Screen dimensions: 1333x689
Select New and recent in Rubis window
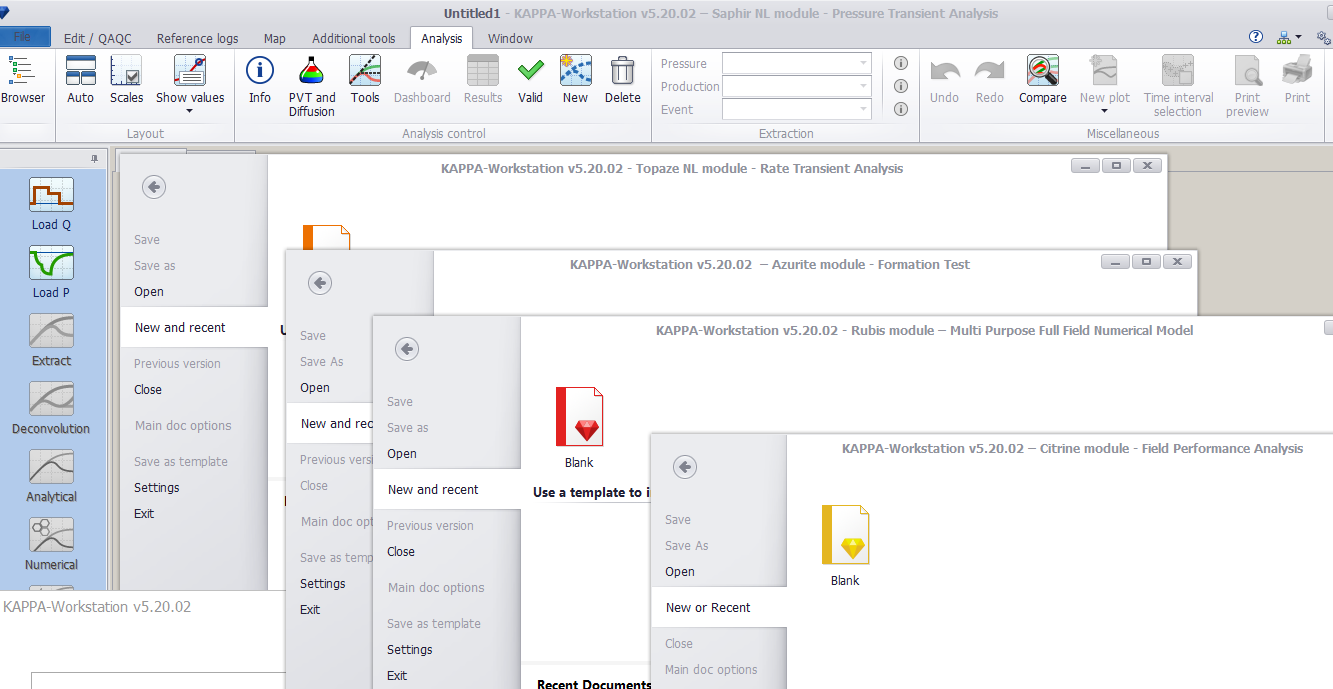(447, 490)
